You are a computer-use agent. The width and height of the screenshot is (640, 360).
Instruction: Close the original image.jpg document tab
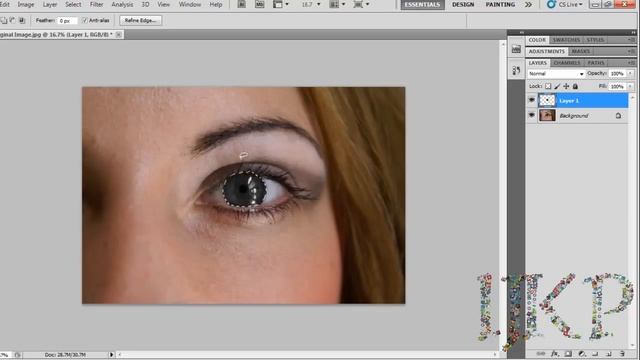tap(118, 35)
